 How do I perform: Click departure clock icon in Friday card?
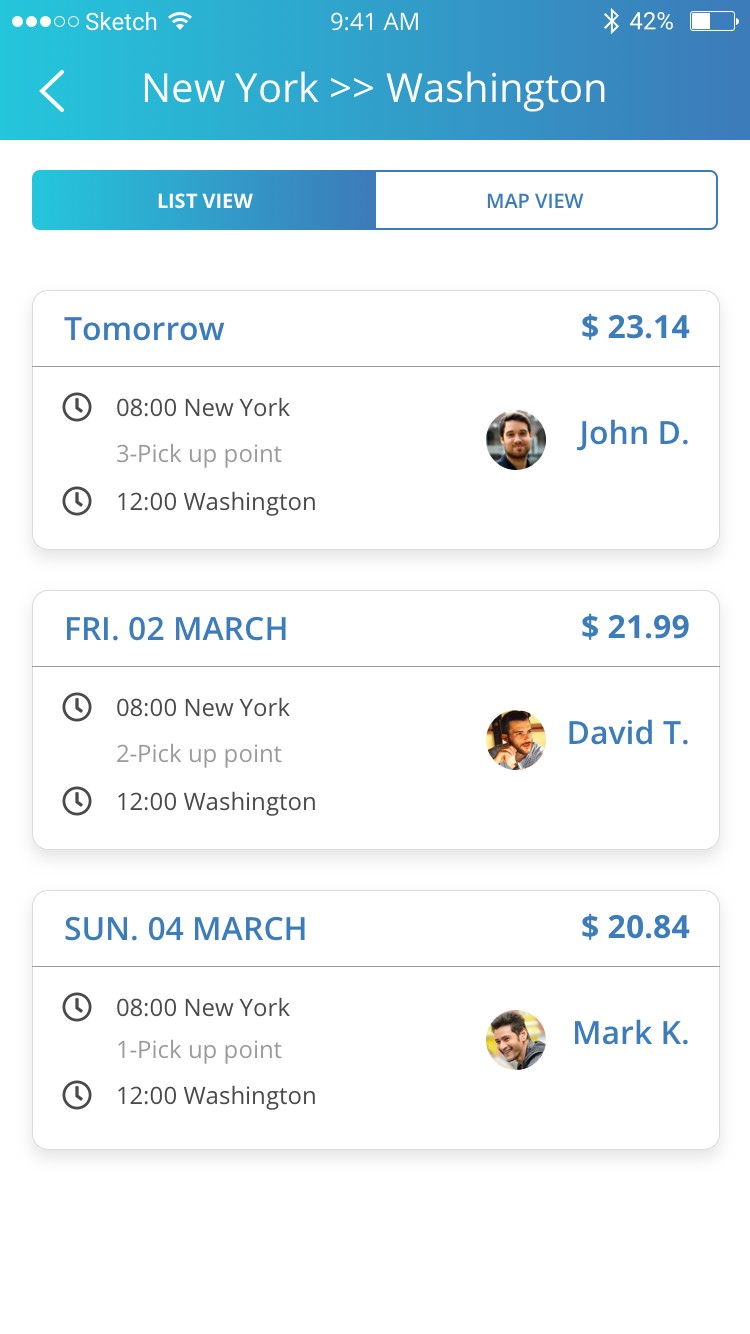(x=77, y=707)
